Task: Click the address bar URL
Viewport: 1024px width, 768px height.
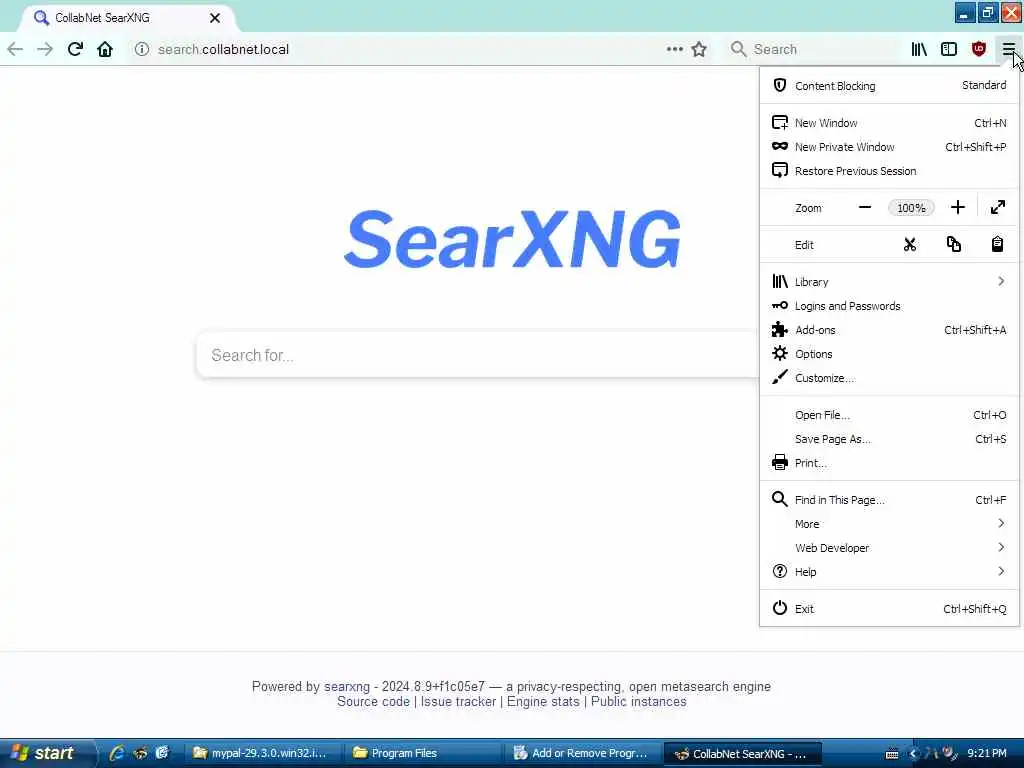Action: [x=223, y=49]
